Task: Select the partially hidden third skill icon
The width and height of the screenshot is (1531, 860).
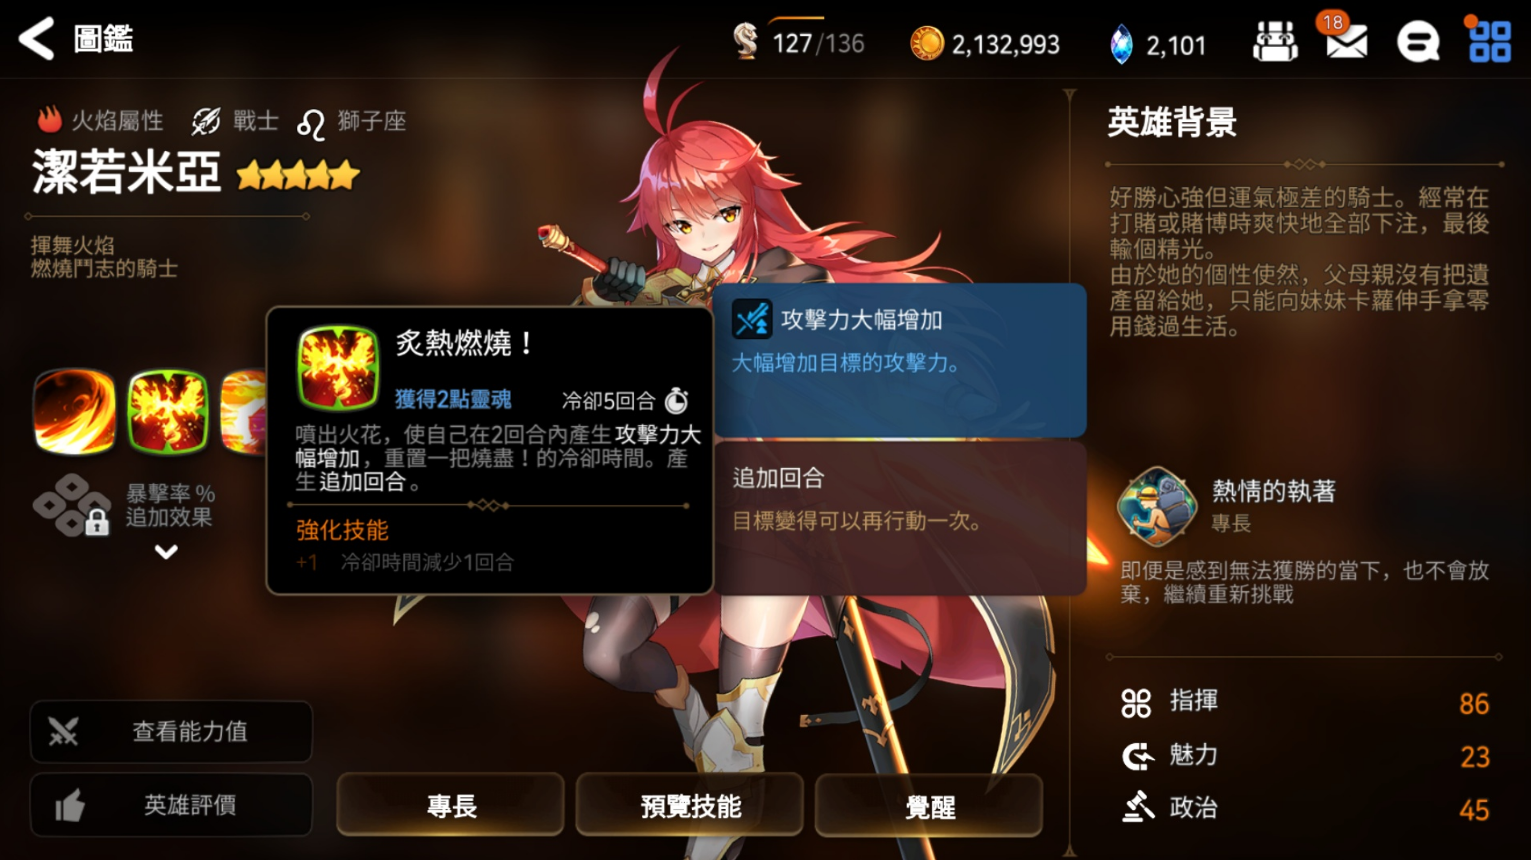Action: point(243,412)
